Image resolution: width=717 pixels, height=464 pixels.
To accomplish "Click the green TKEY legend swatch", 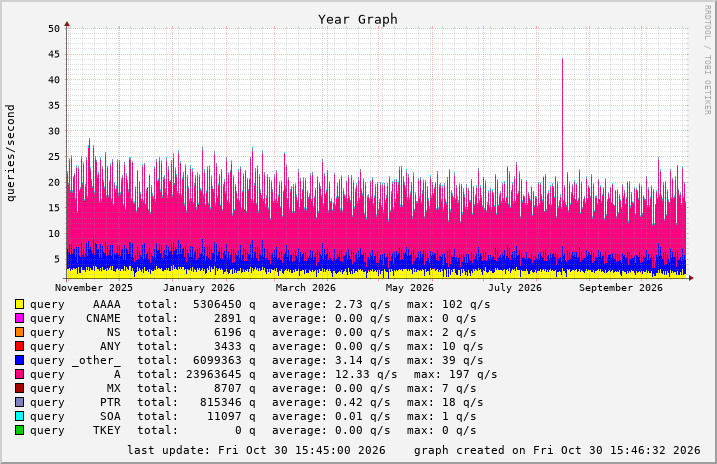I will point(19,430).
